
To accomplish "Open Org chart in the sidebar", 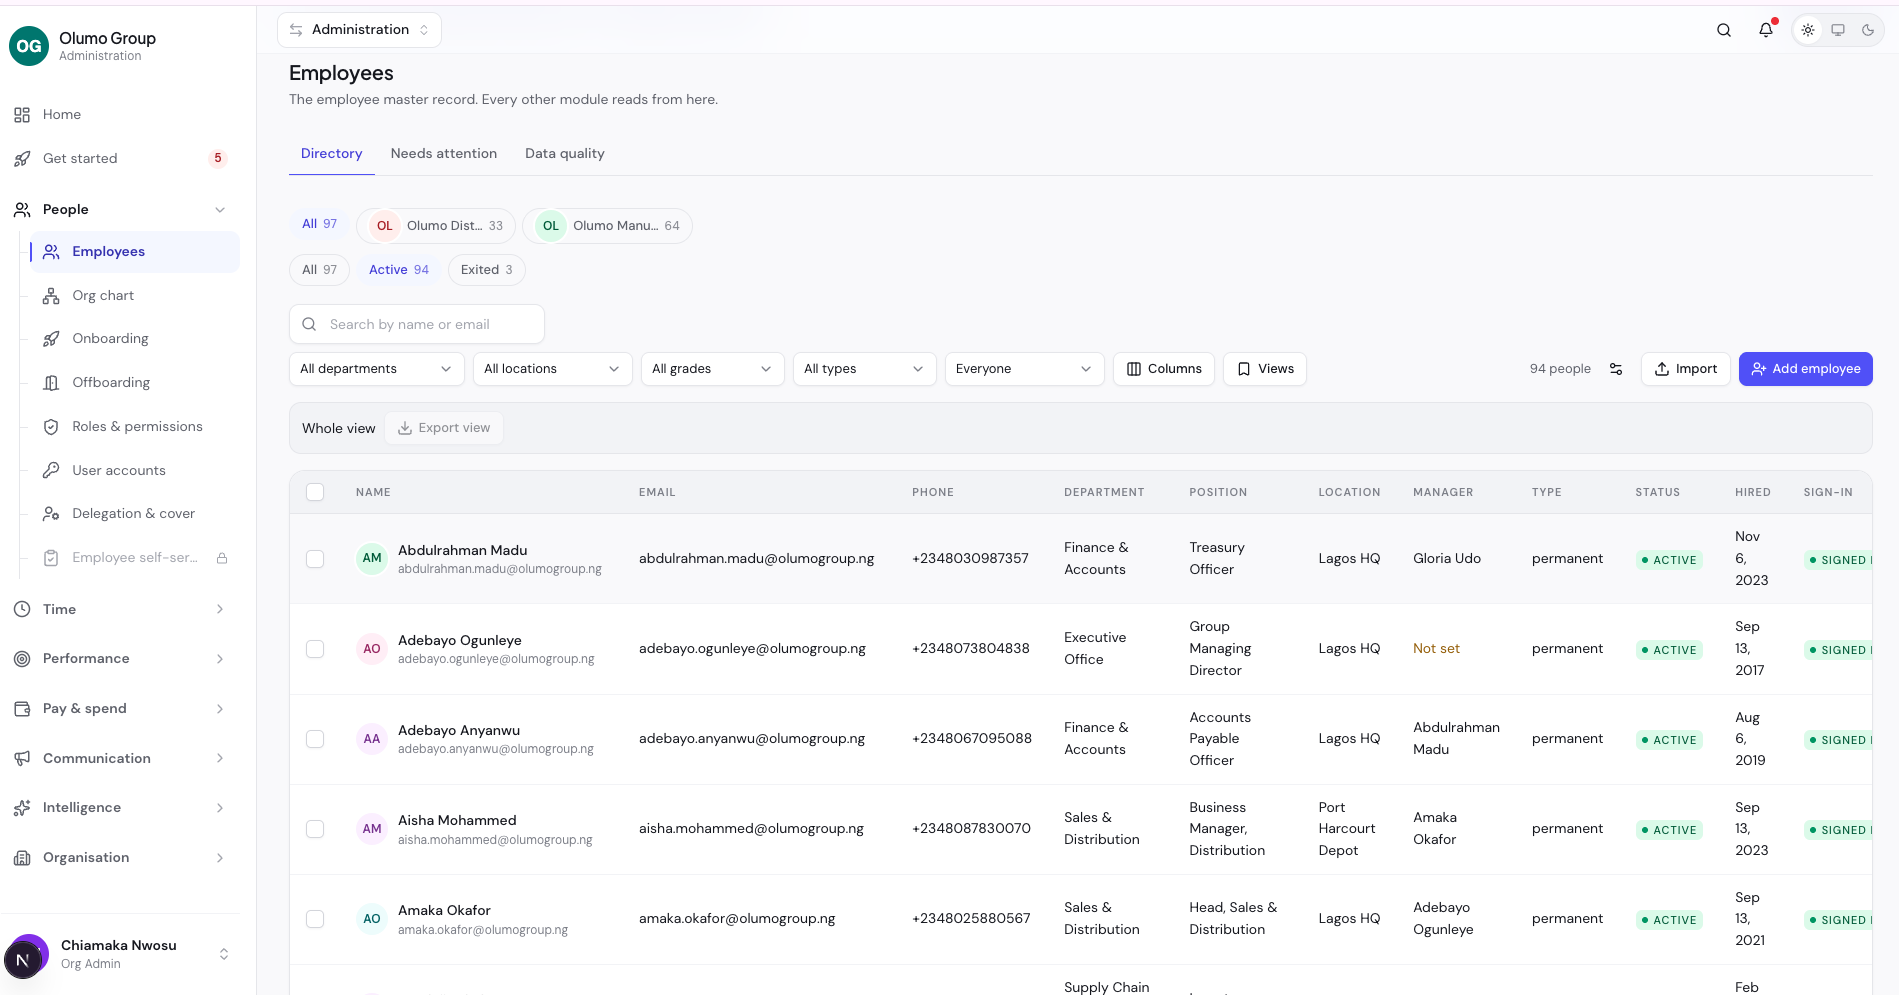I will pyautogui.click(x=135, y=296).
